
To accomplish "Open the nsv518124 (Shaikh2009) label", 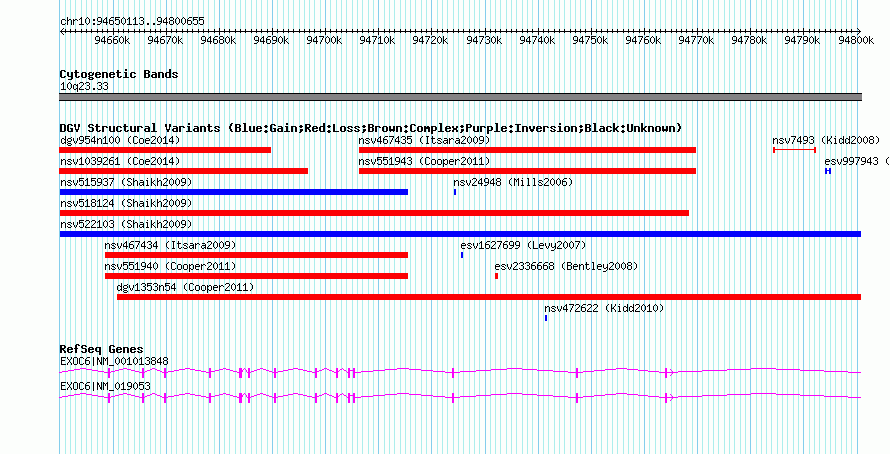I will tap(126, 203).
